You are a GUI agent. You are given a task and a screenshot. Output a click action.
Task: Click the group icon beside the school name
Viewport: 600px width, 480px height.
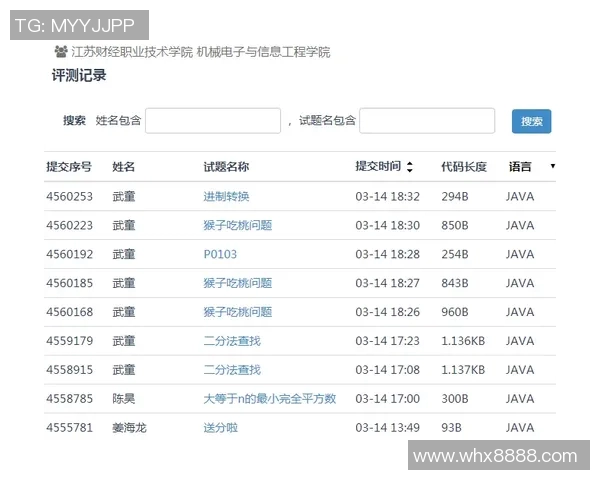pos(61,51)
